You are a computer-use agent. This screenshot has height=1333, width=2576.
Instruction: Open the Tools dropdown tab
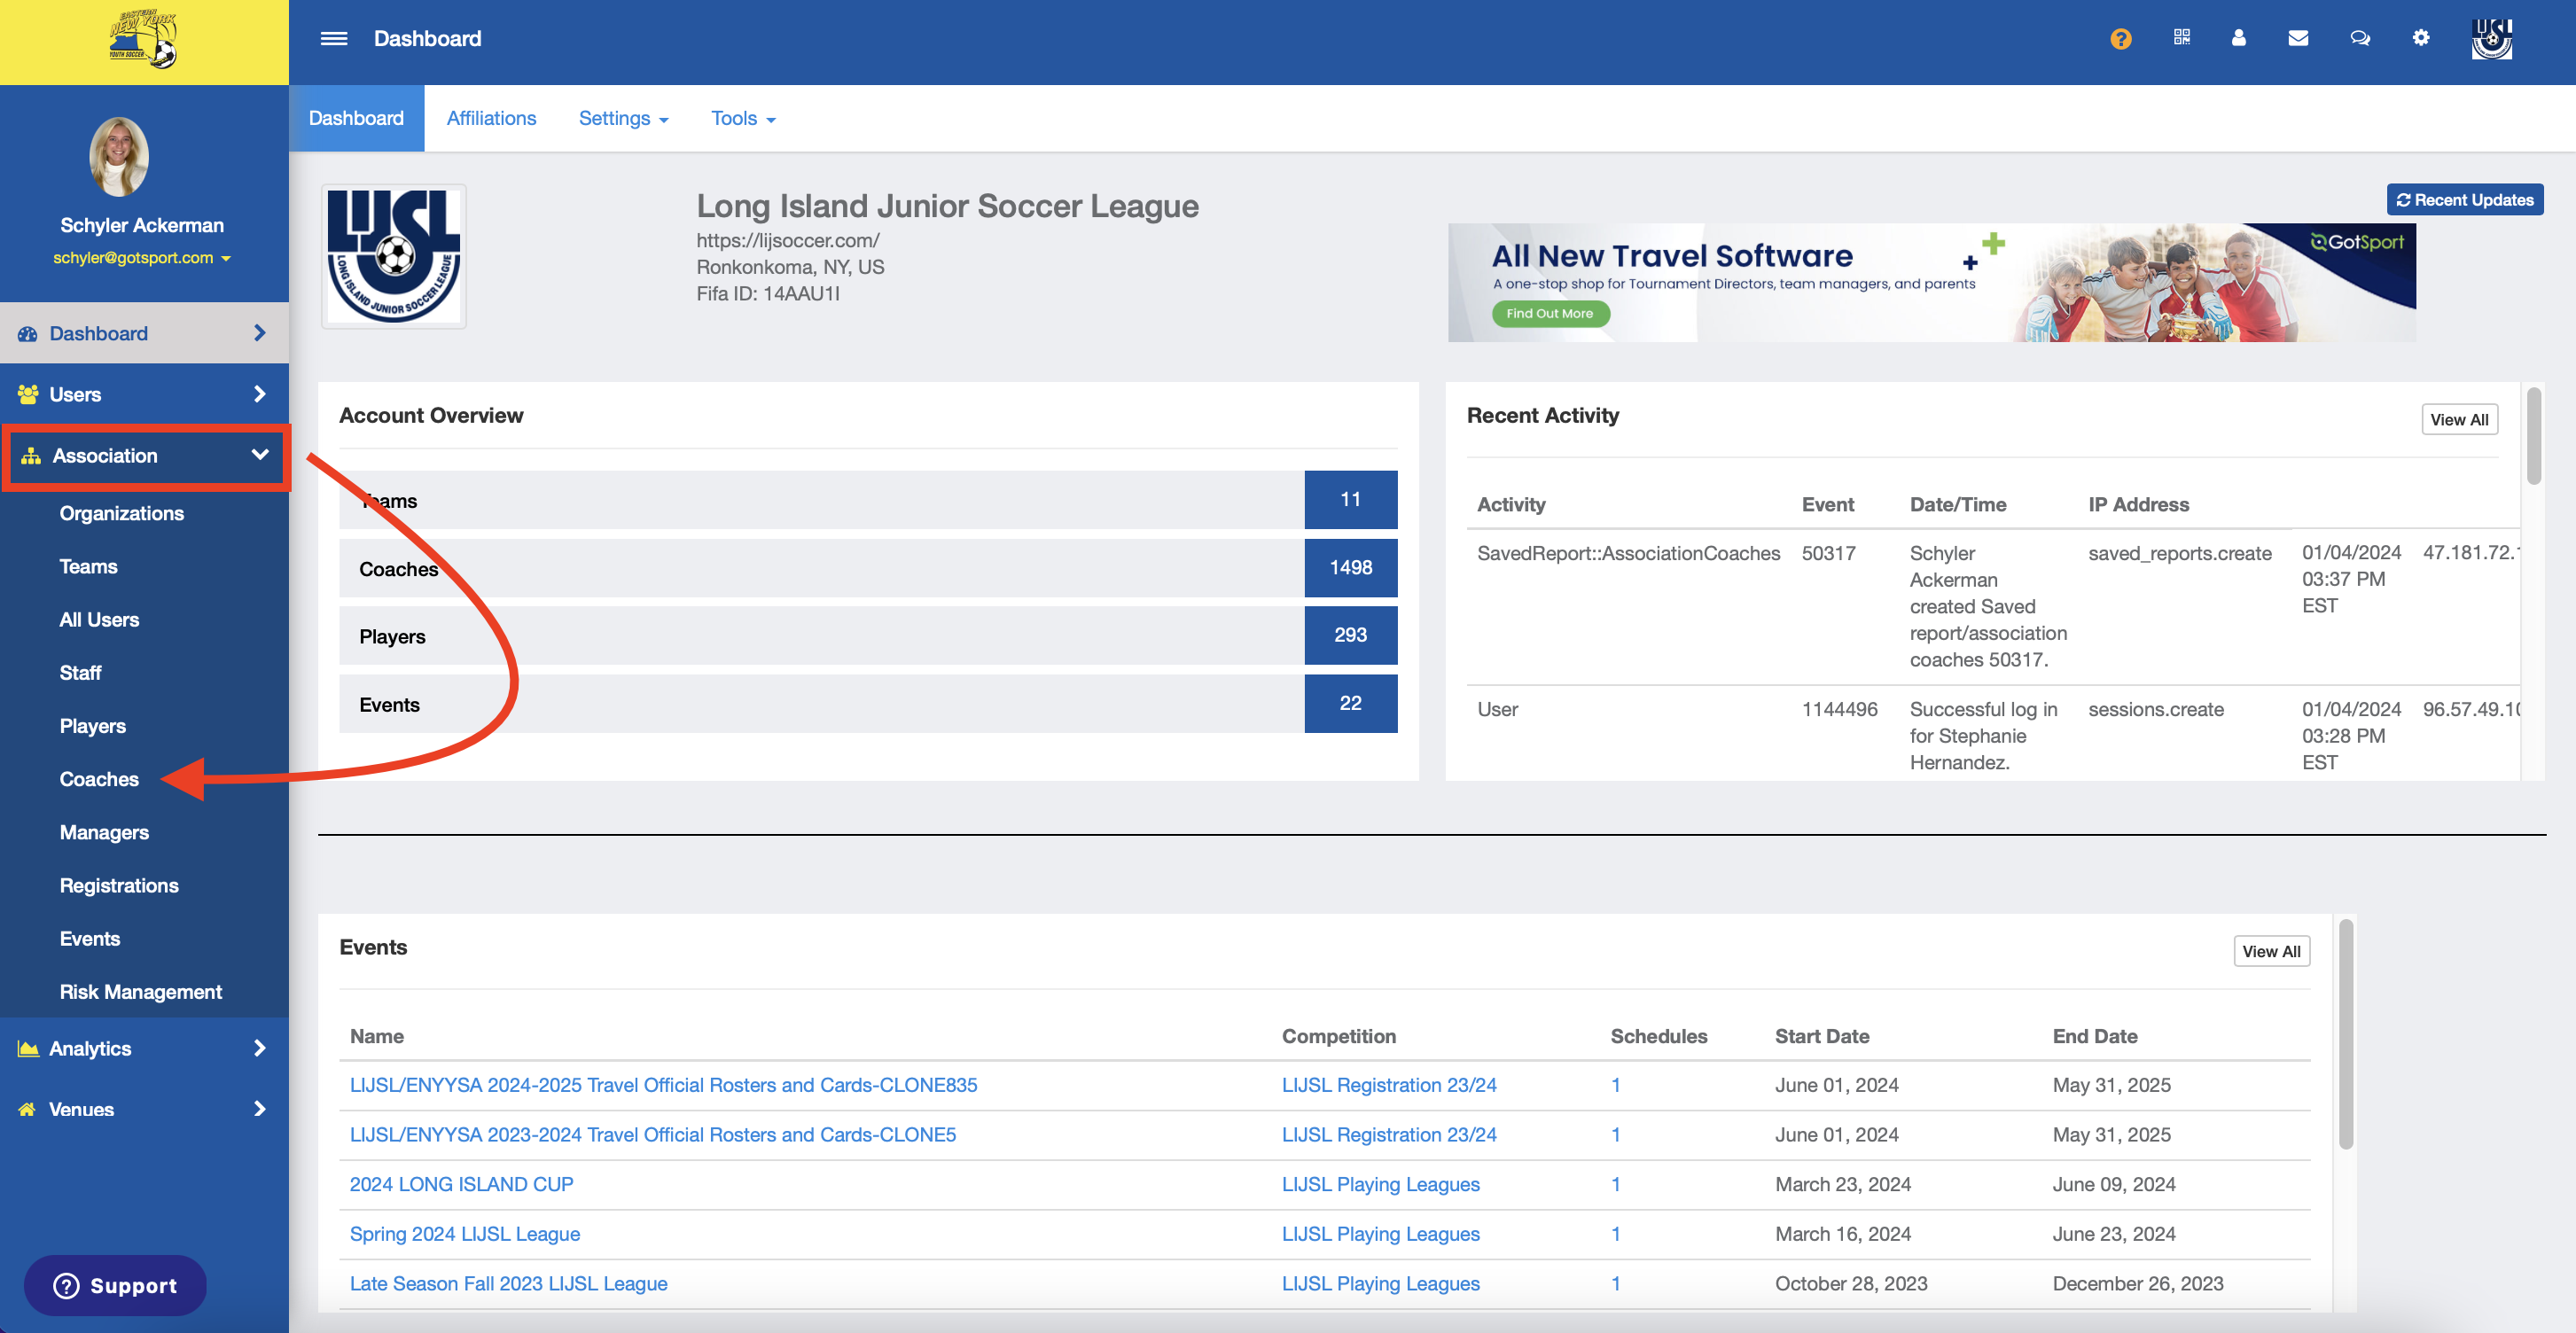[743, 118]
